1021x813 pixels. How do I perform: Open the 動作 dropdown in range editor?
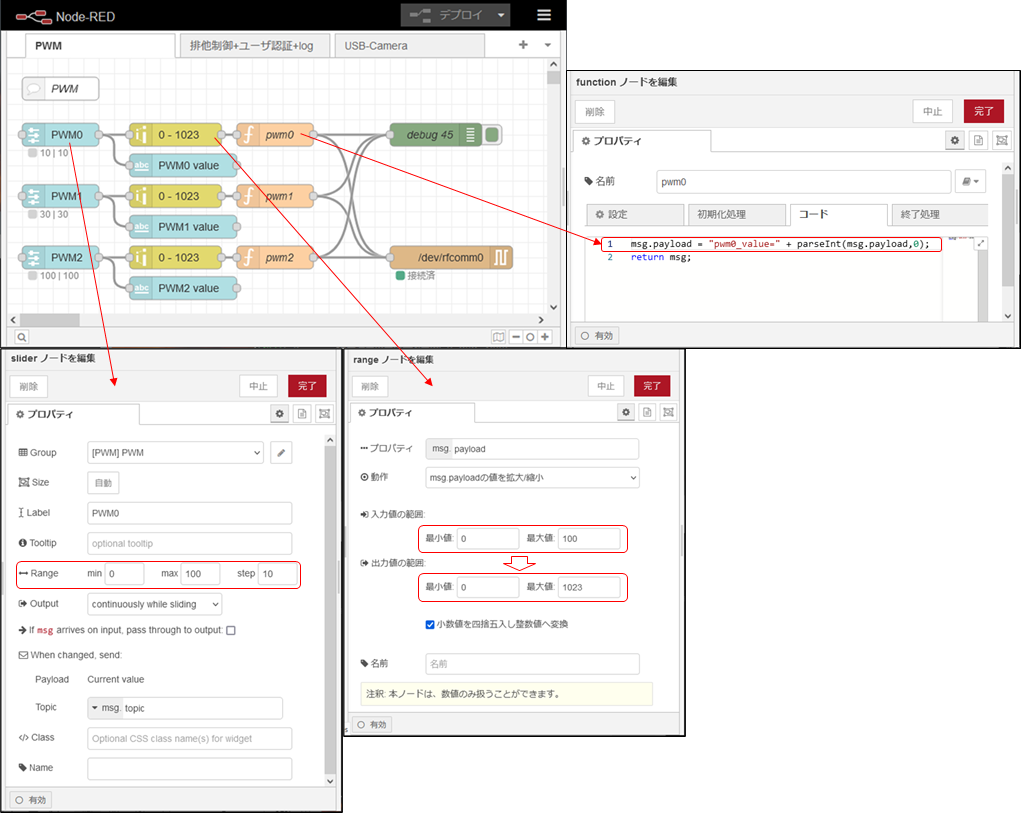(x=531, y=478)
